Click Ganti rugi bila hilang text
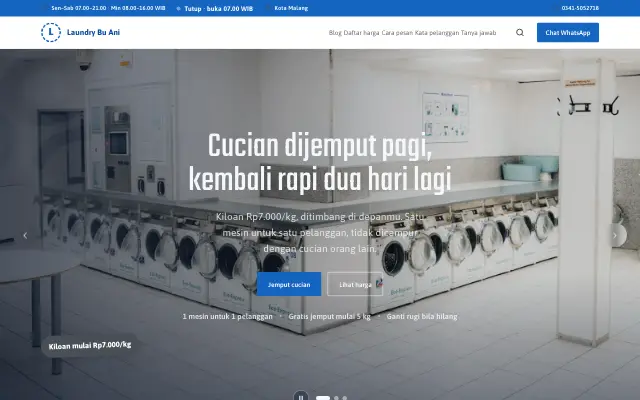Image resolution: width=640 pixels, height=400 pixels. coord(422,316)
